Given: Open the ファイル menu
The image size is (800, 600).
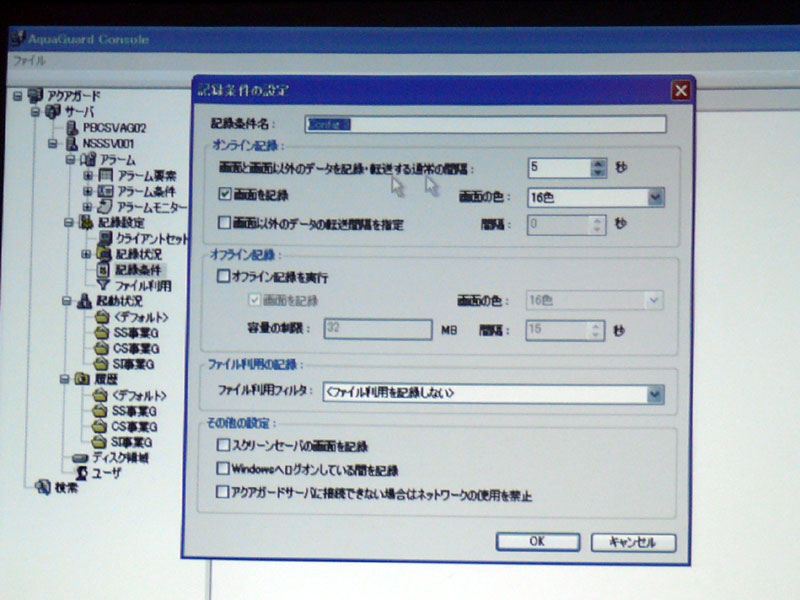Looking at the screenshot, I should point(29,60).
